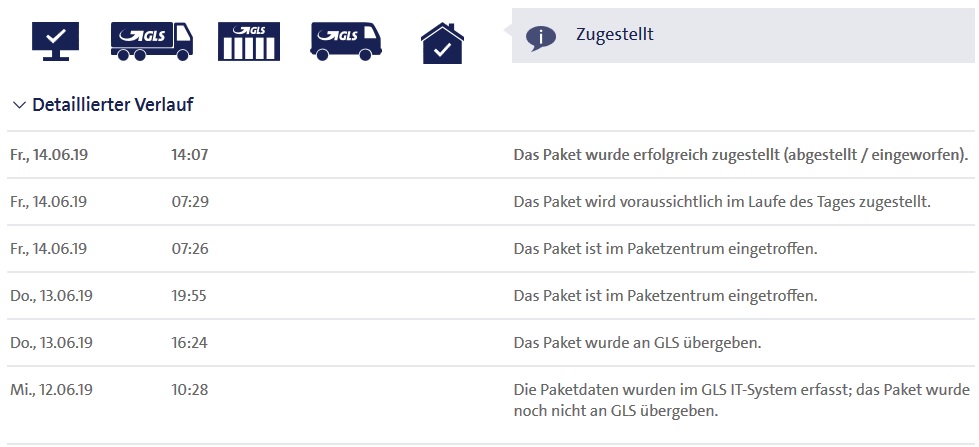Click the timestamp 10:28

coord(190,390)
